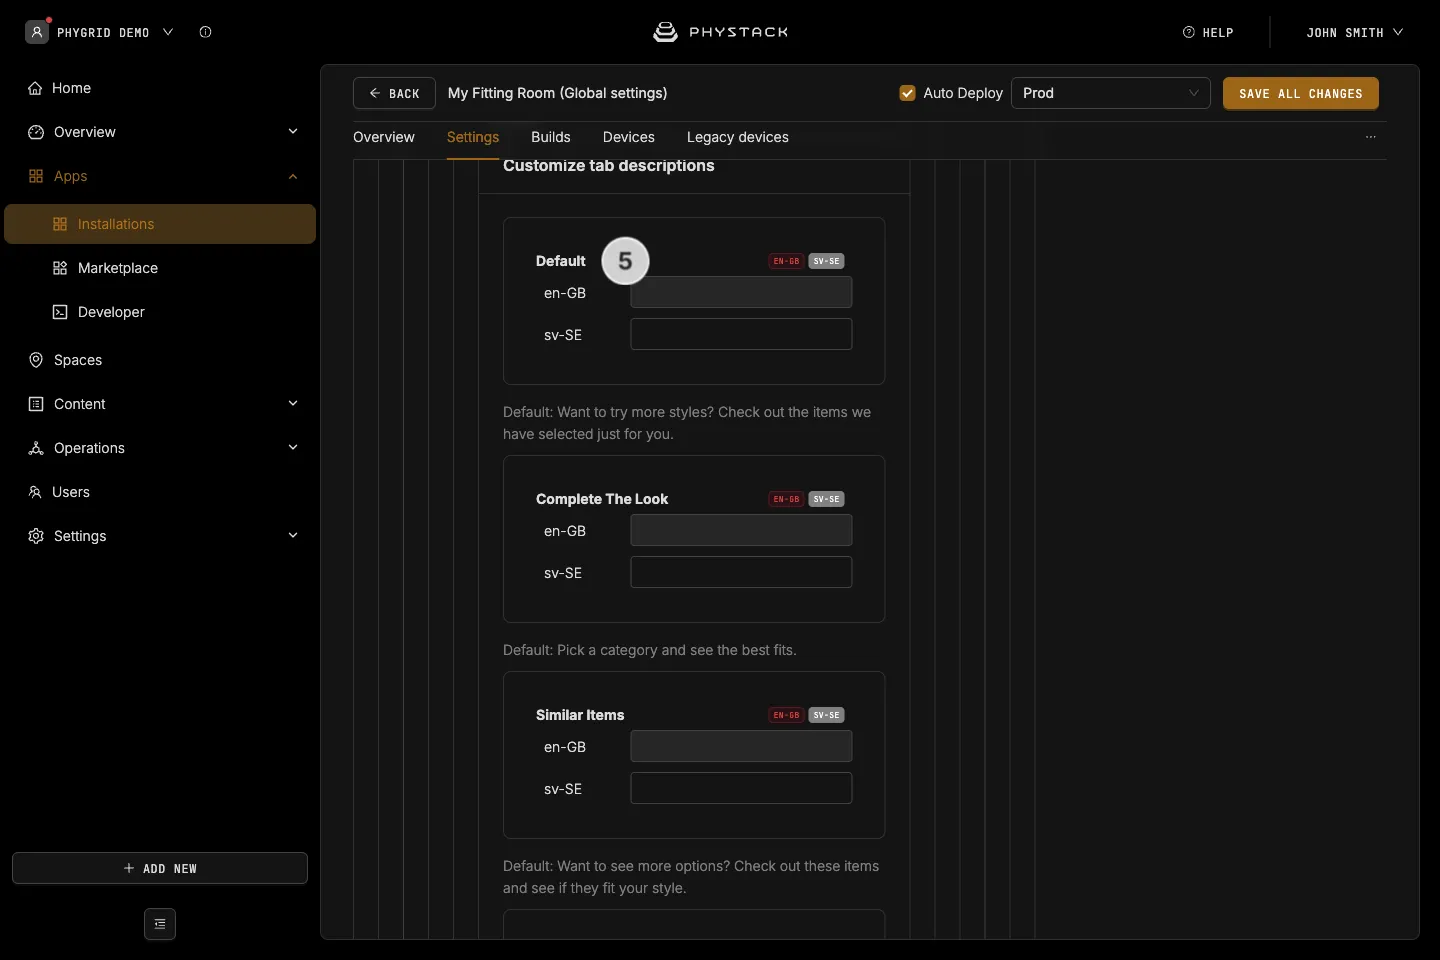Click the Phystack logo icon

point(665,32)
